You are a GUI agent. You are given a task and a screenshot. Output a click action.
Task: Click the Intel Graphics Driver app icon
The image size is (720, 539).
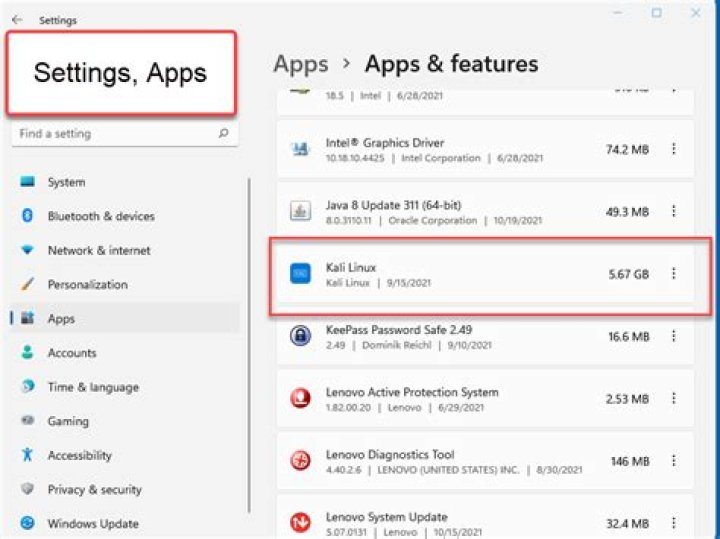tap(300, 149)
